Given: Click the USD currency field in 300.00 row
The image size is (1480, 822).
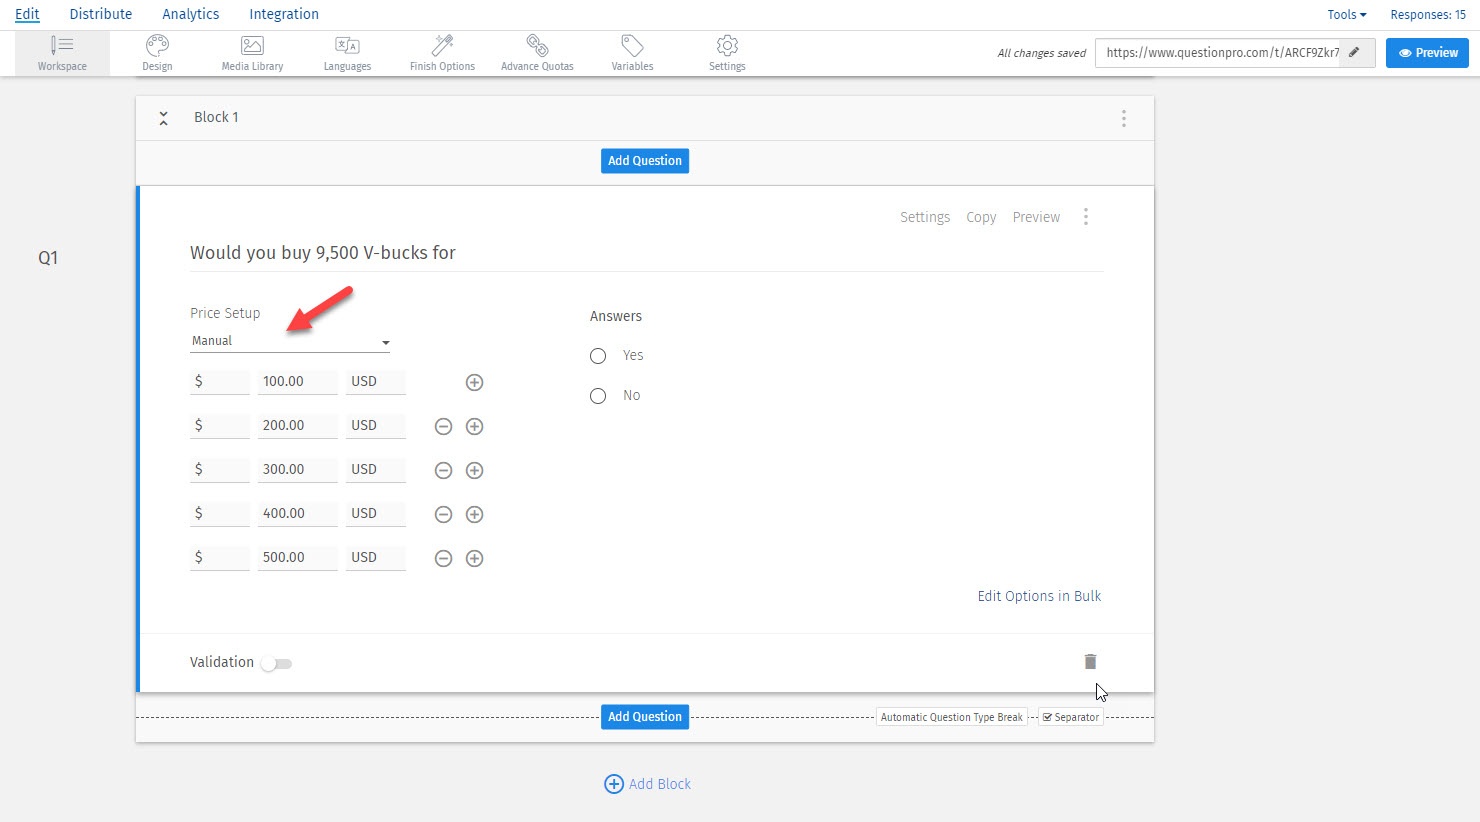Looking at the screenshot, I should [x=376, y=470].
